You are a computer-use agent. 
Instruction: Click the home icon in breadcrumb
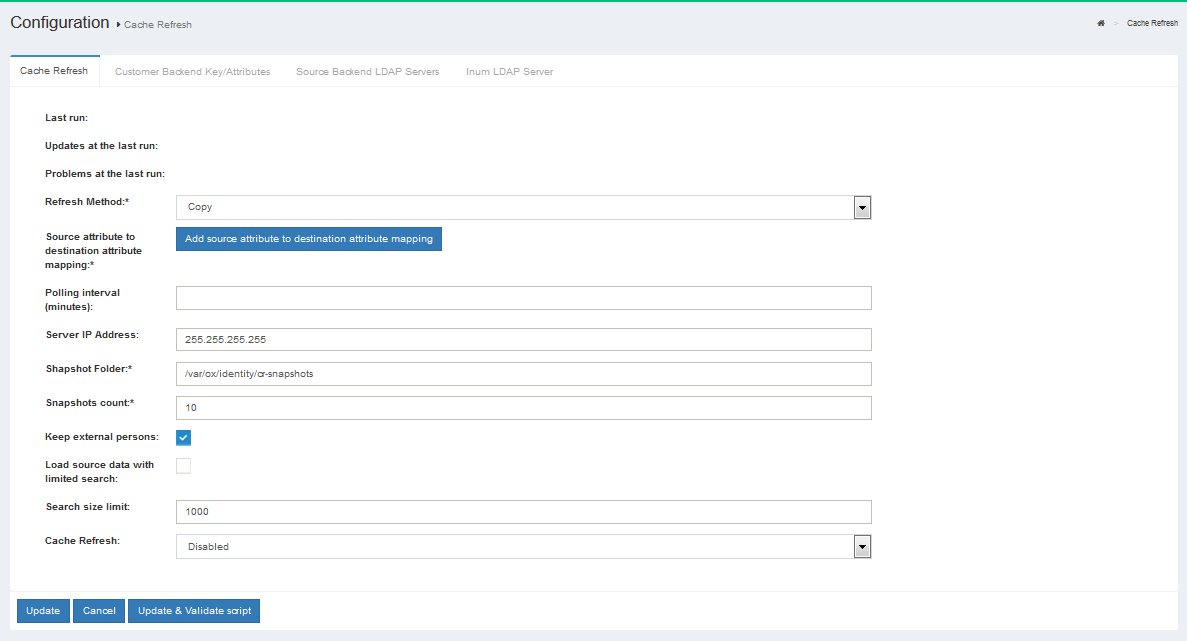pos(1101,23)
